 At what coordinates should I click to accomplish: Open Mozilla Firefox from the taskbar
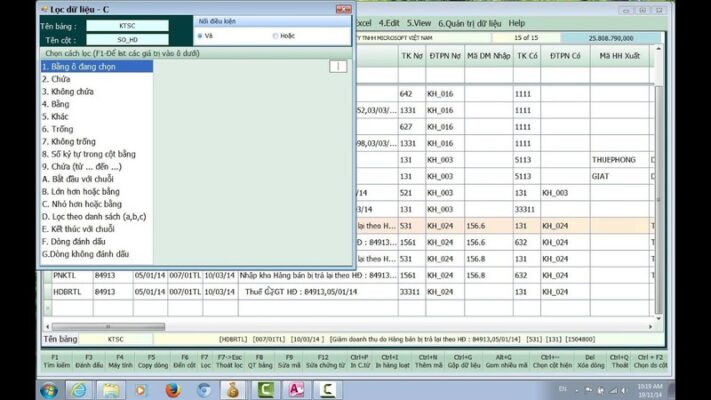tap(172, 389)
